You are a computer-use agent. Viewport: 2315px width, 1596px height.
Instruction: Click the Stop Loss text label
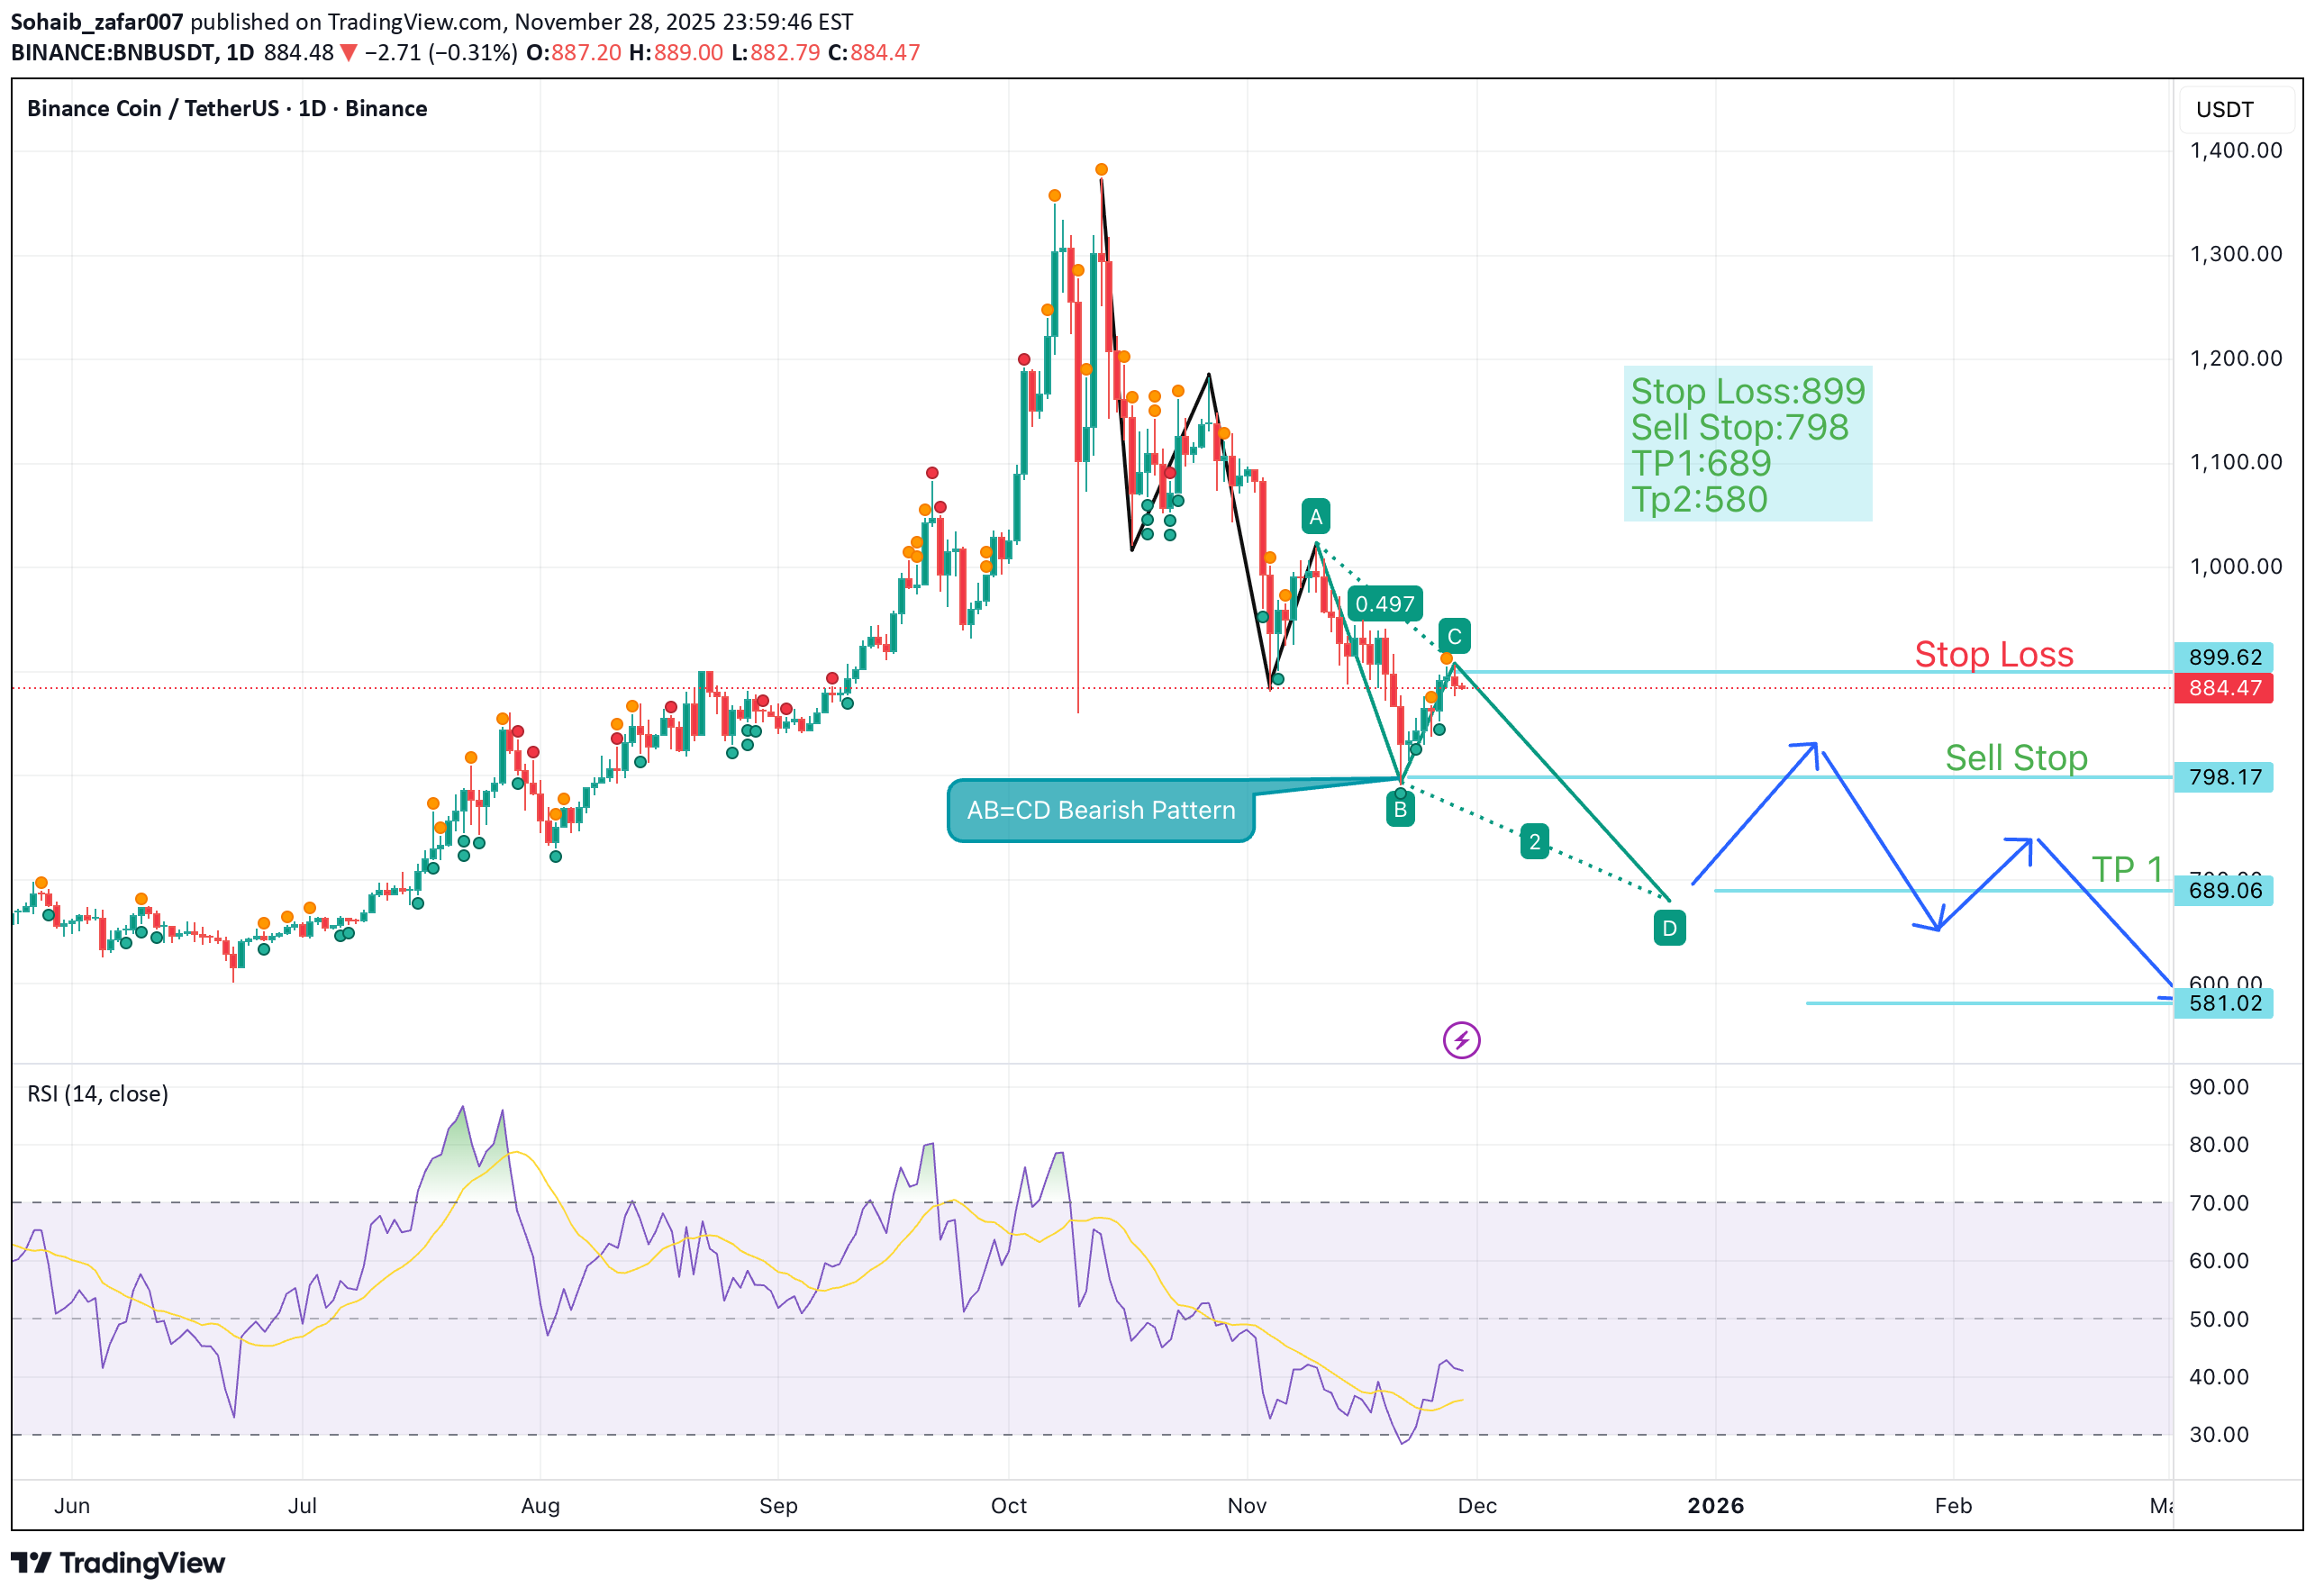tap(1993, 654)
